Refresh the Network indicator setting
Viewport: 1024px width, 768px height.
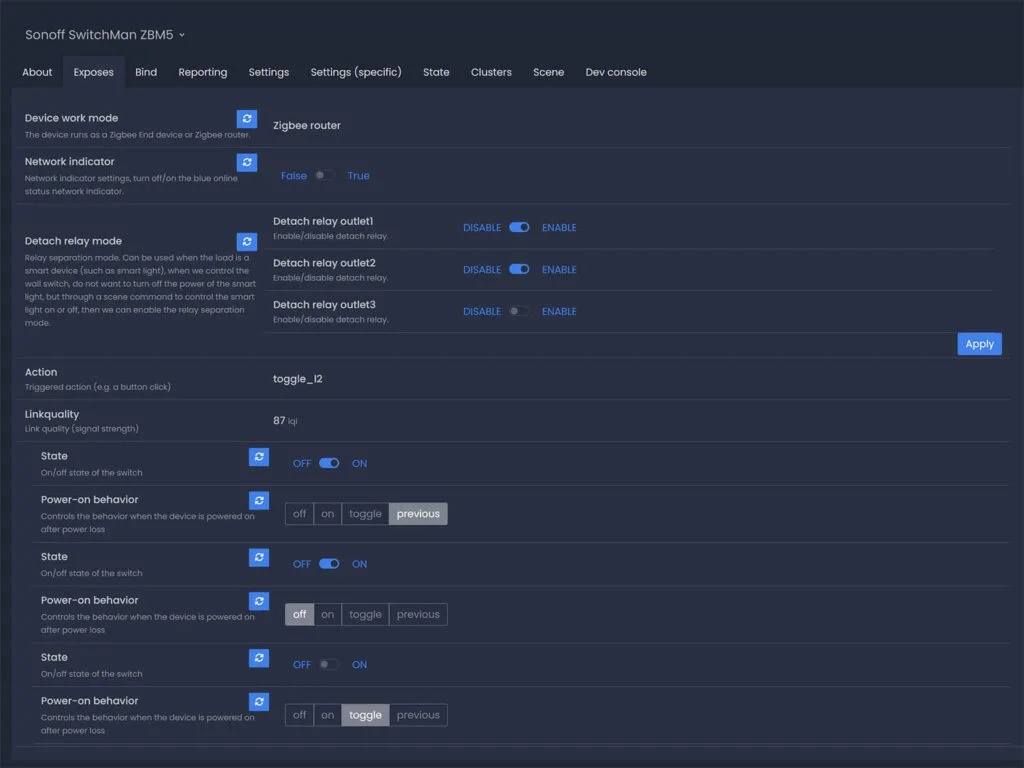point(247,162)
